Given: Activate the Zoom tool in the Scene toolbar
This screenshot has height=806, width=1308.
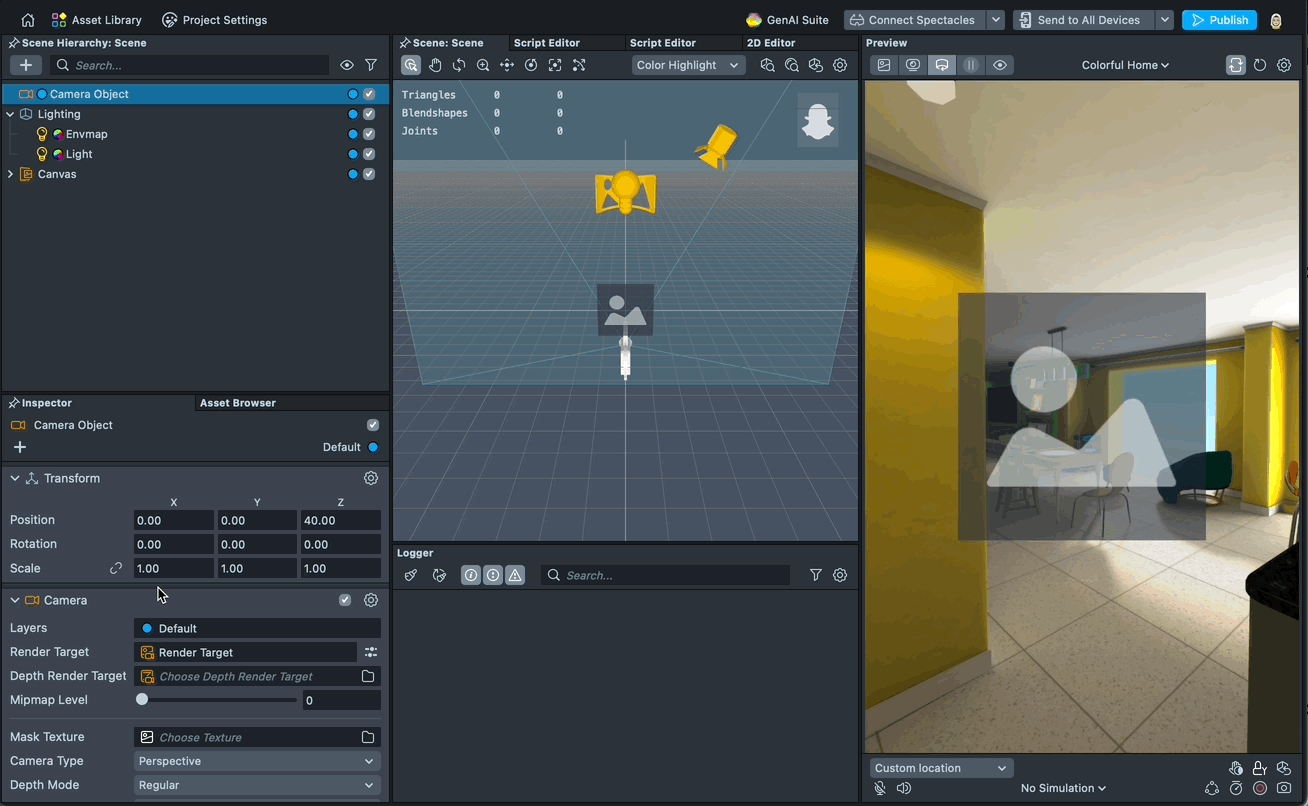Looking at the screenshot, I should pyautogui.click(x=483, y=64).
